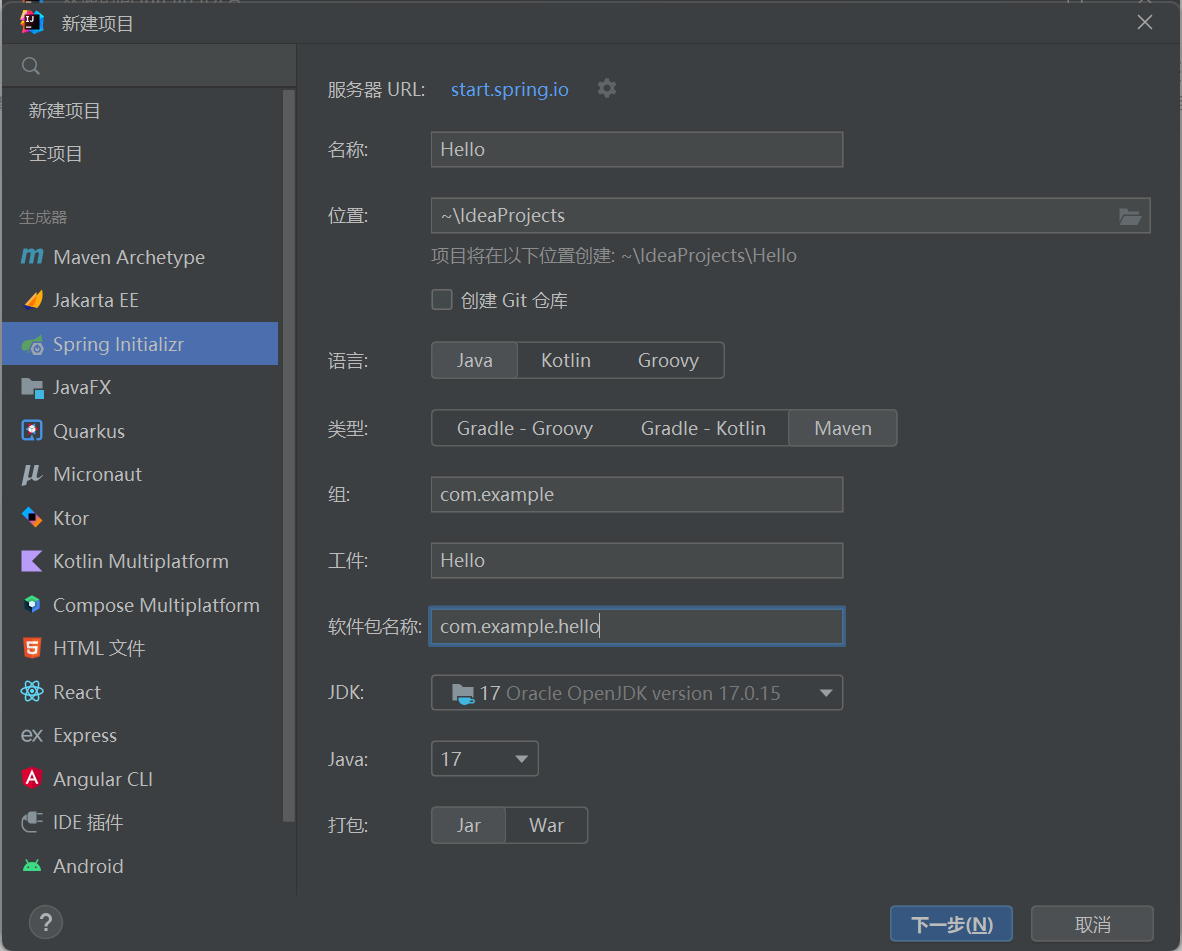Click the 名称 field containing Hello
This screenshot has height=951, width=1182.
pos(637,149)
